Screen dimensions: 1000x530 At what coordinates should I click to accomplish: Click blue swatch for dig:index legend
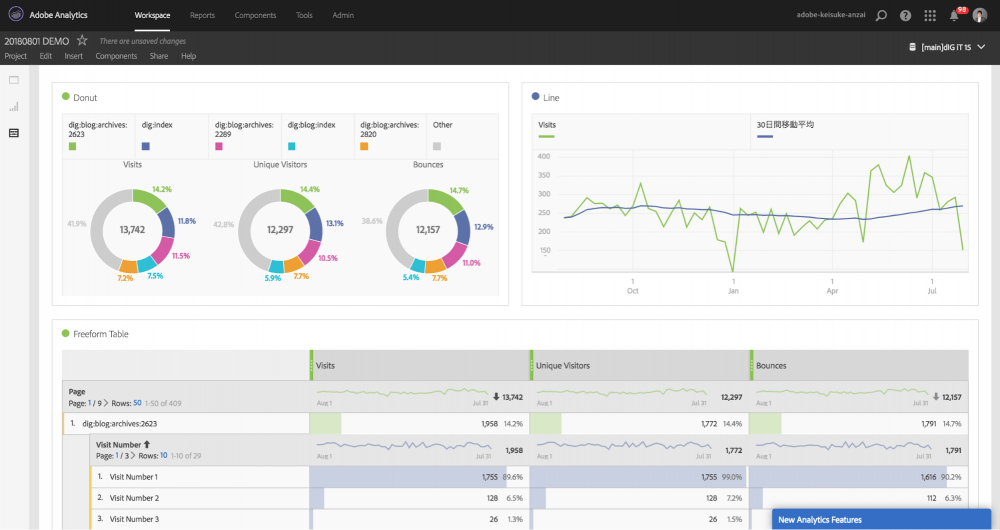pos(145,146)
